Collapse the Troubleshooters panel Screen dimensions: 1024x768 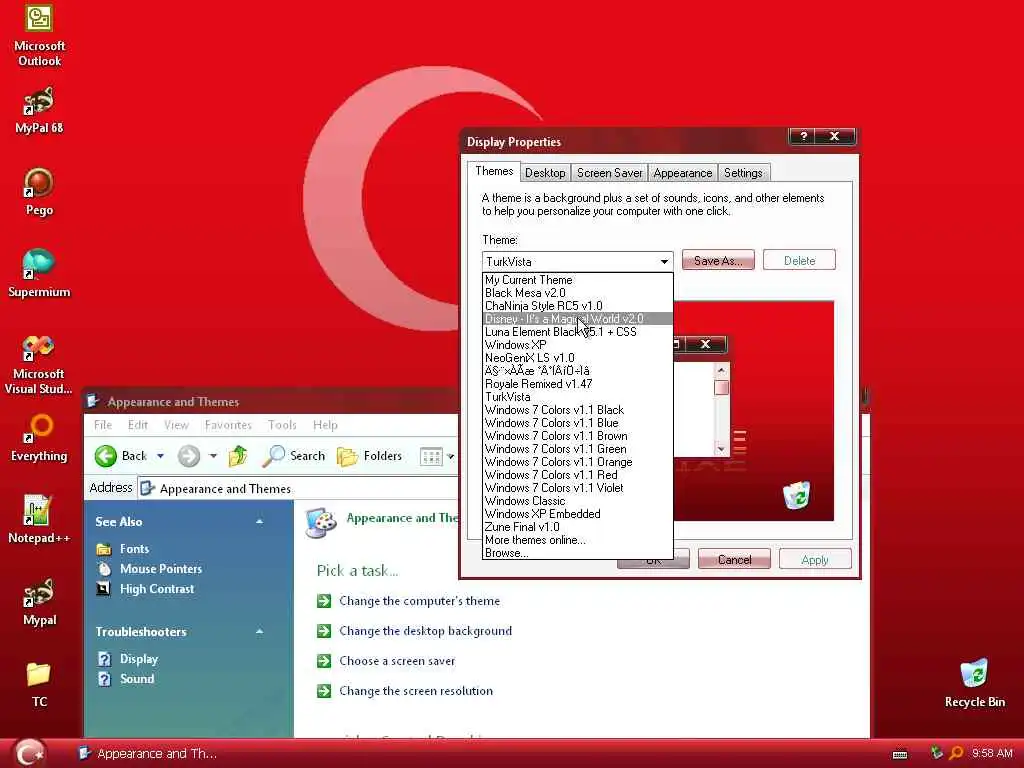(259, 632)
